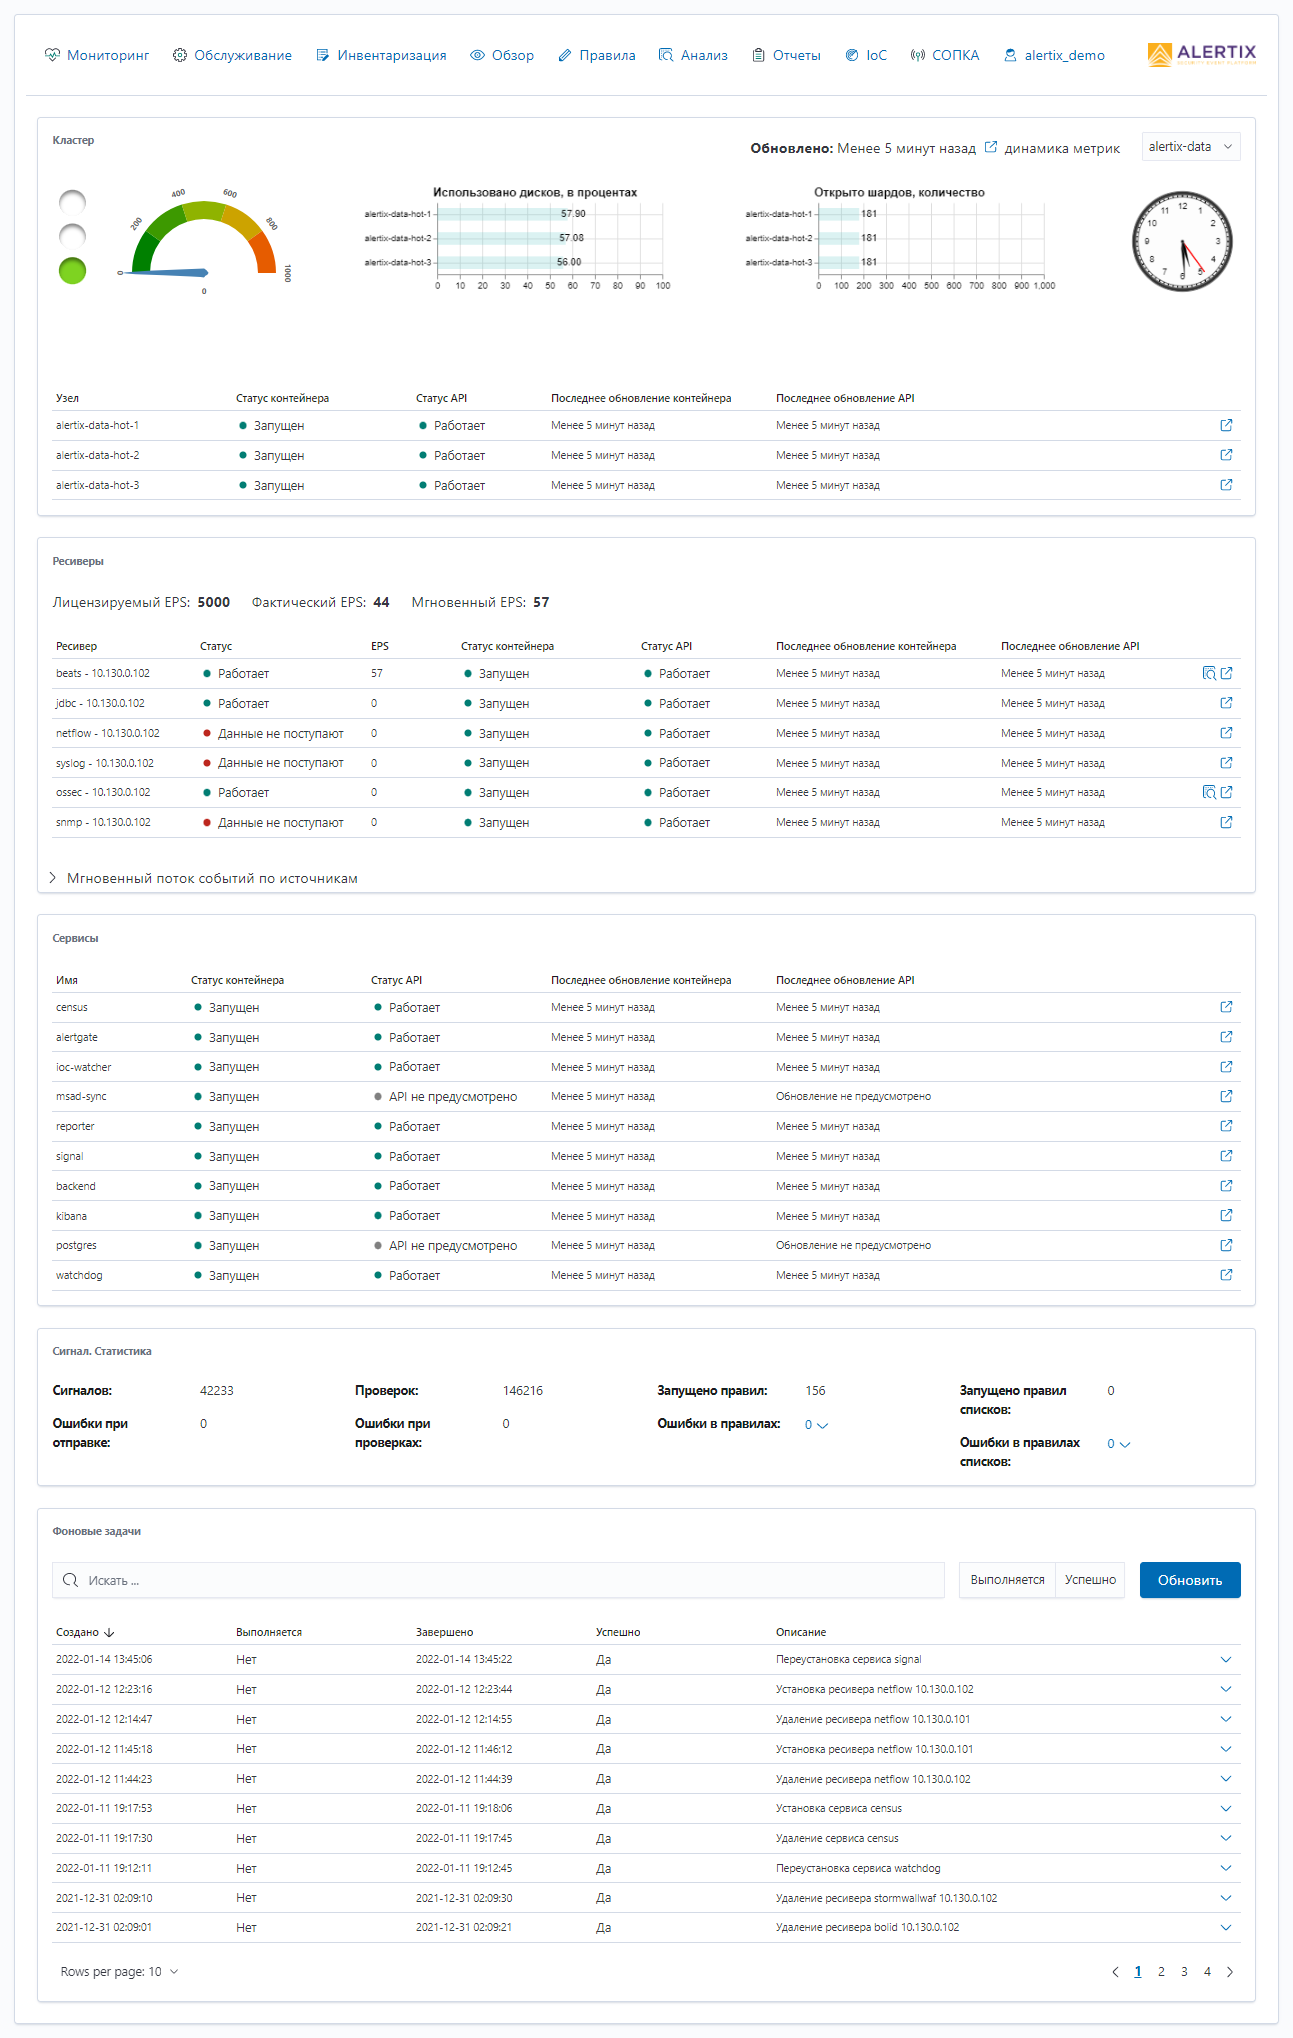Click the search magnifier in background tasks

click(70, 1580)
